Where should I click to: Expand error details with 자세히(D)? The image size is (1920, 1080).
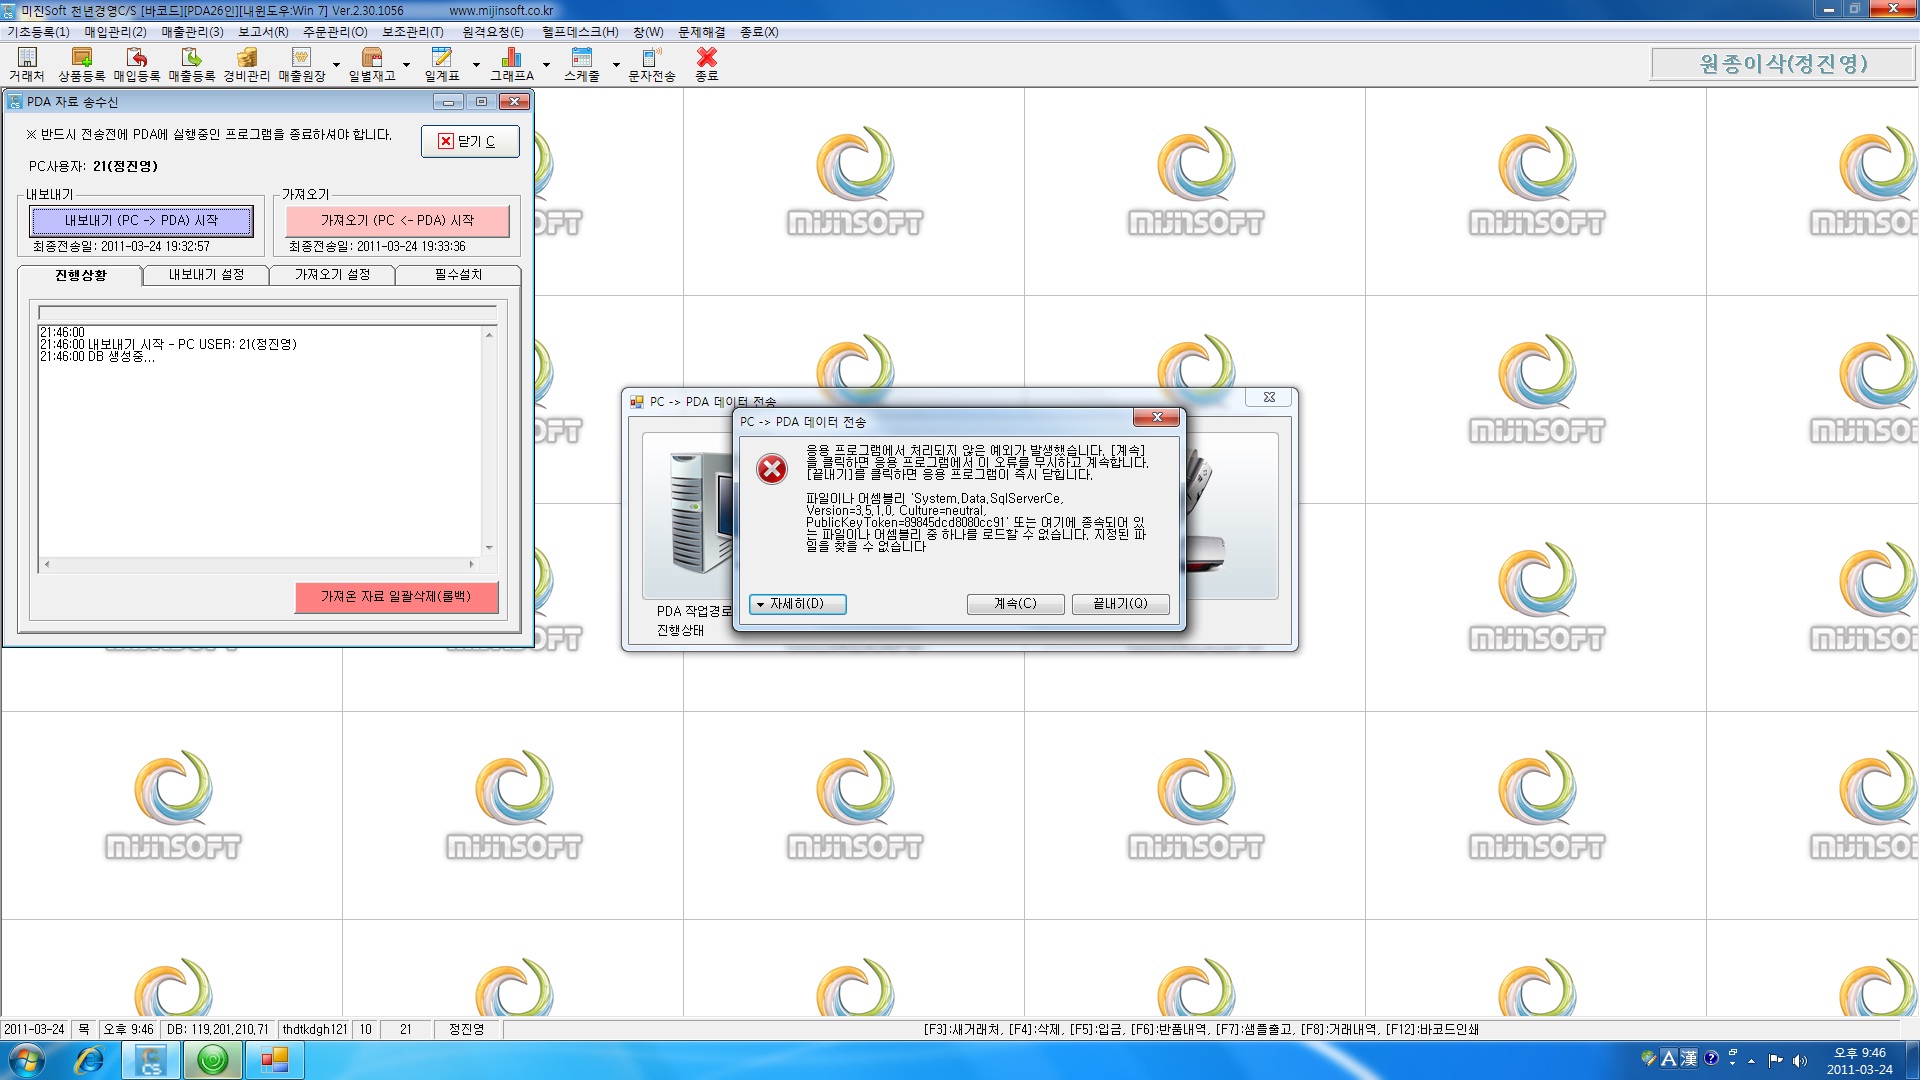[x=798, y=604]
